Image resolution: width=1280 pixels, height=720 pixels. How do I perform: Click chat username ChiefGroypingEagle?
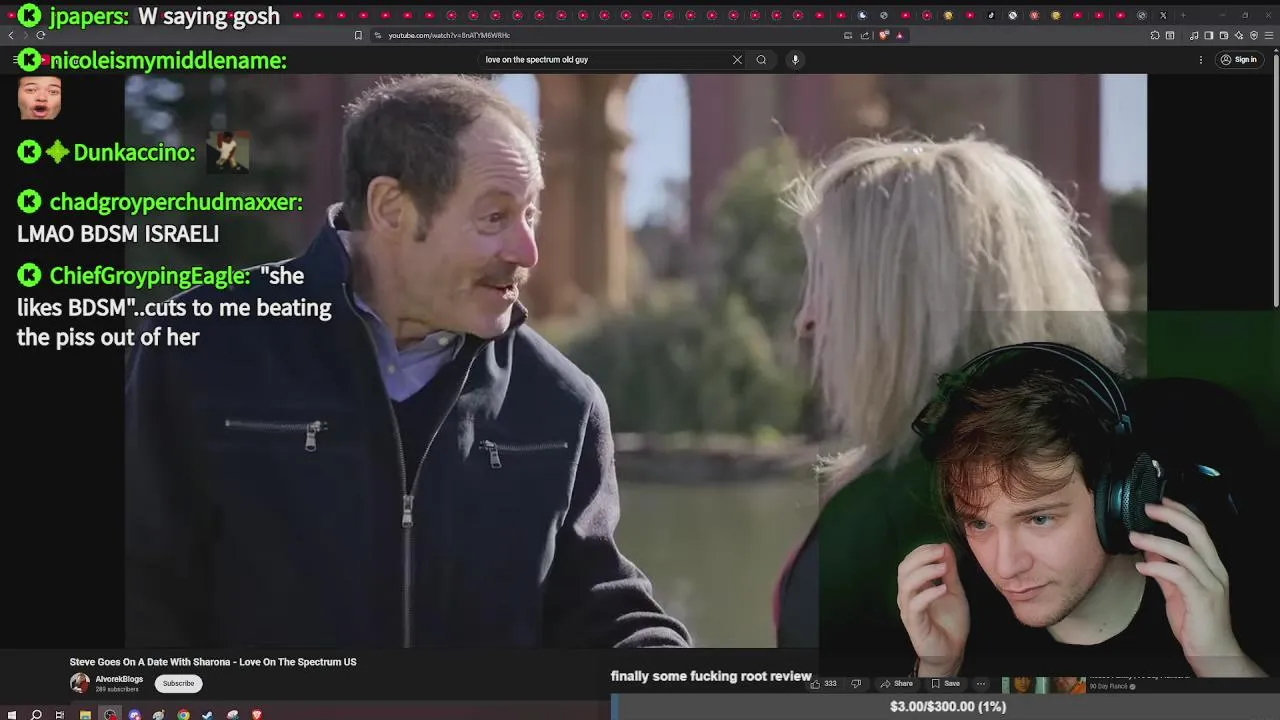pyautogui.click(x=149, y=276)
